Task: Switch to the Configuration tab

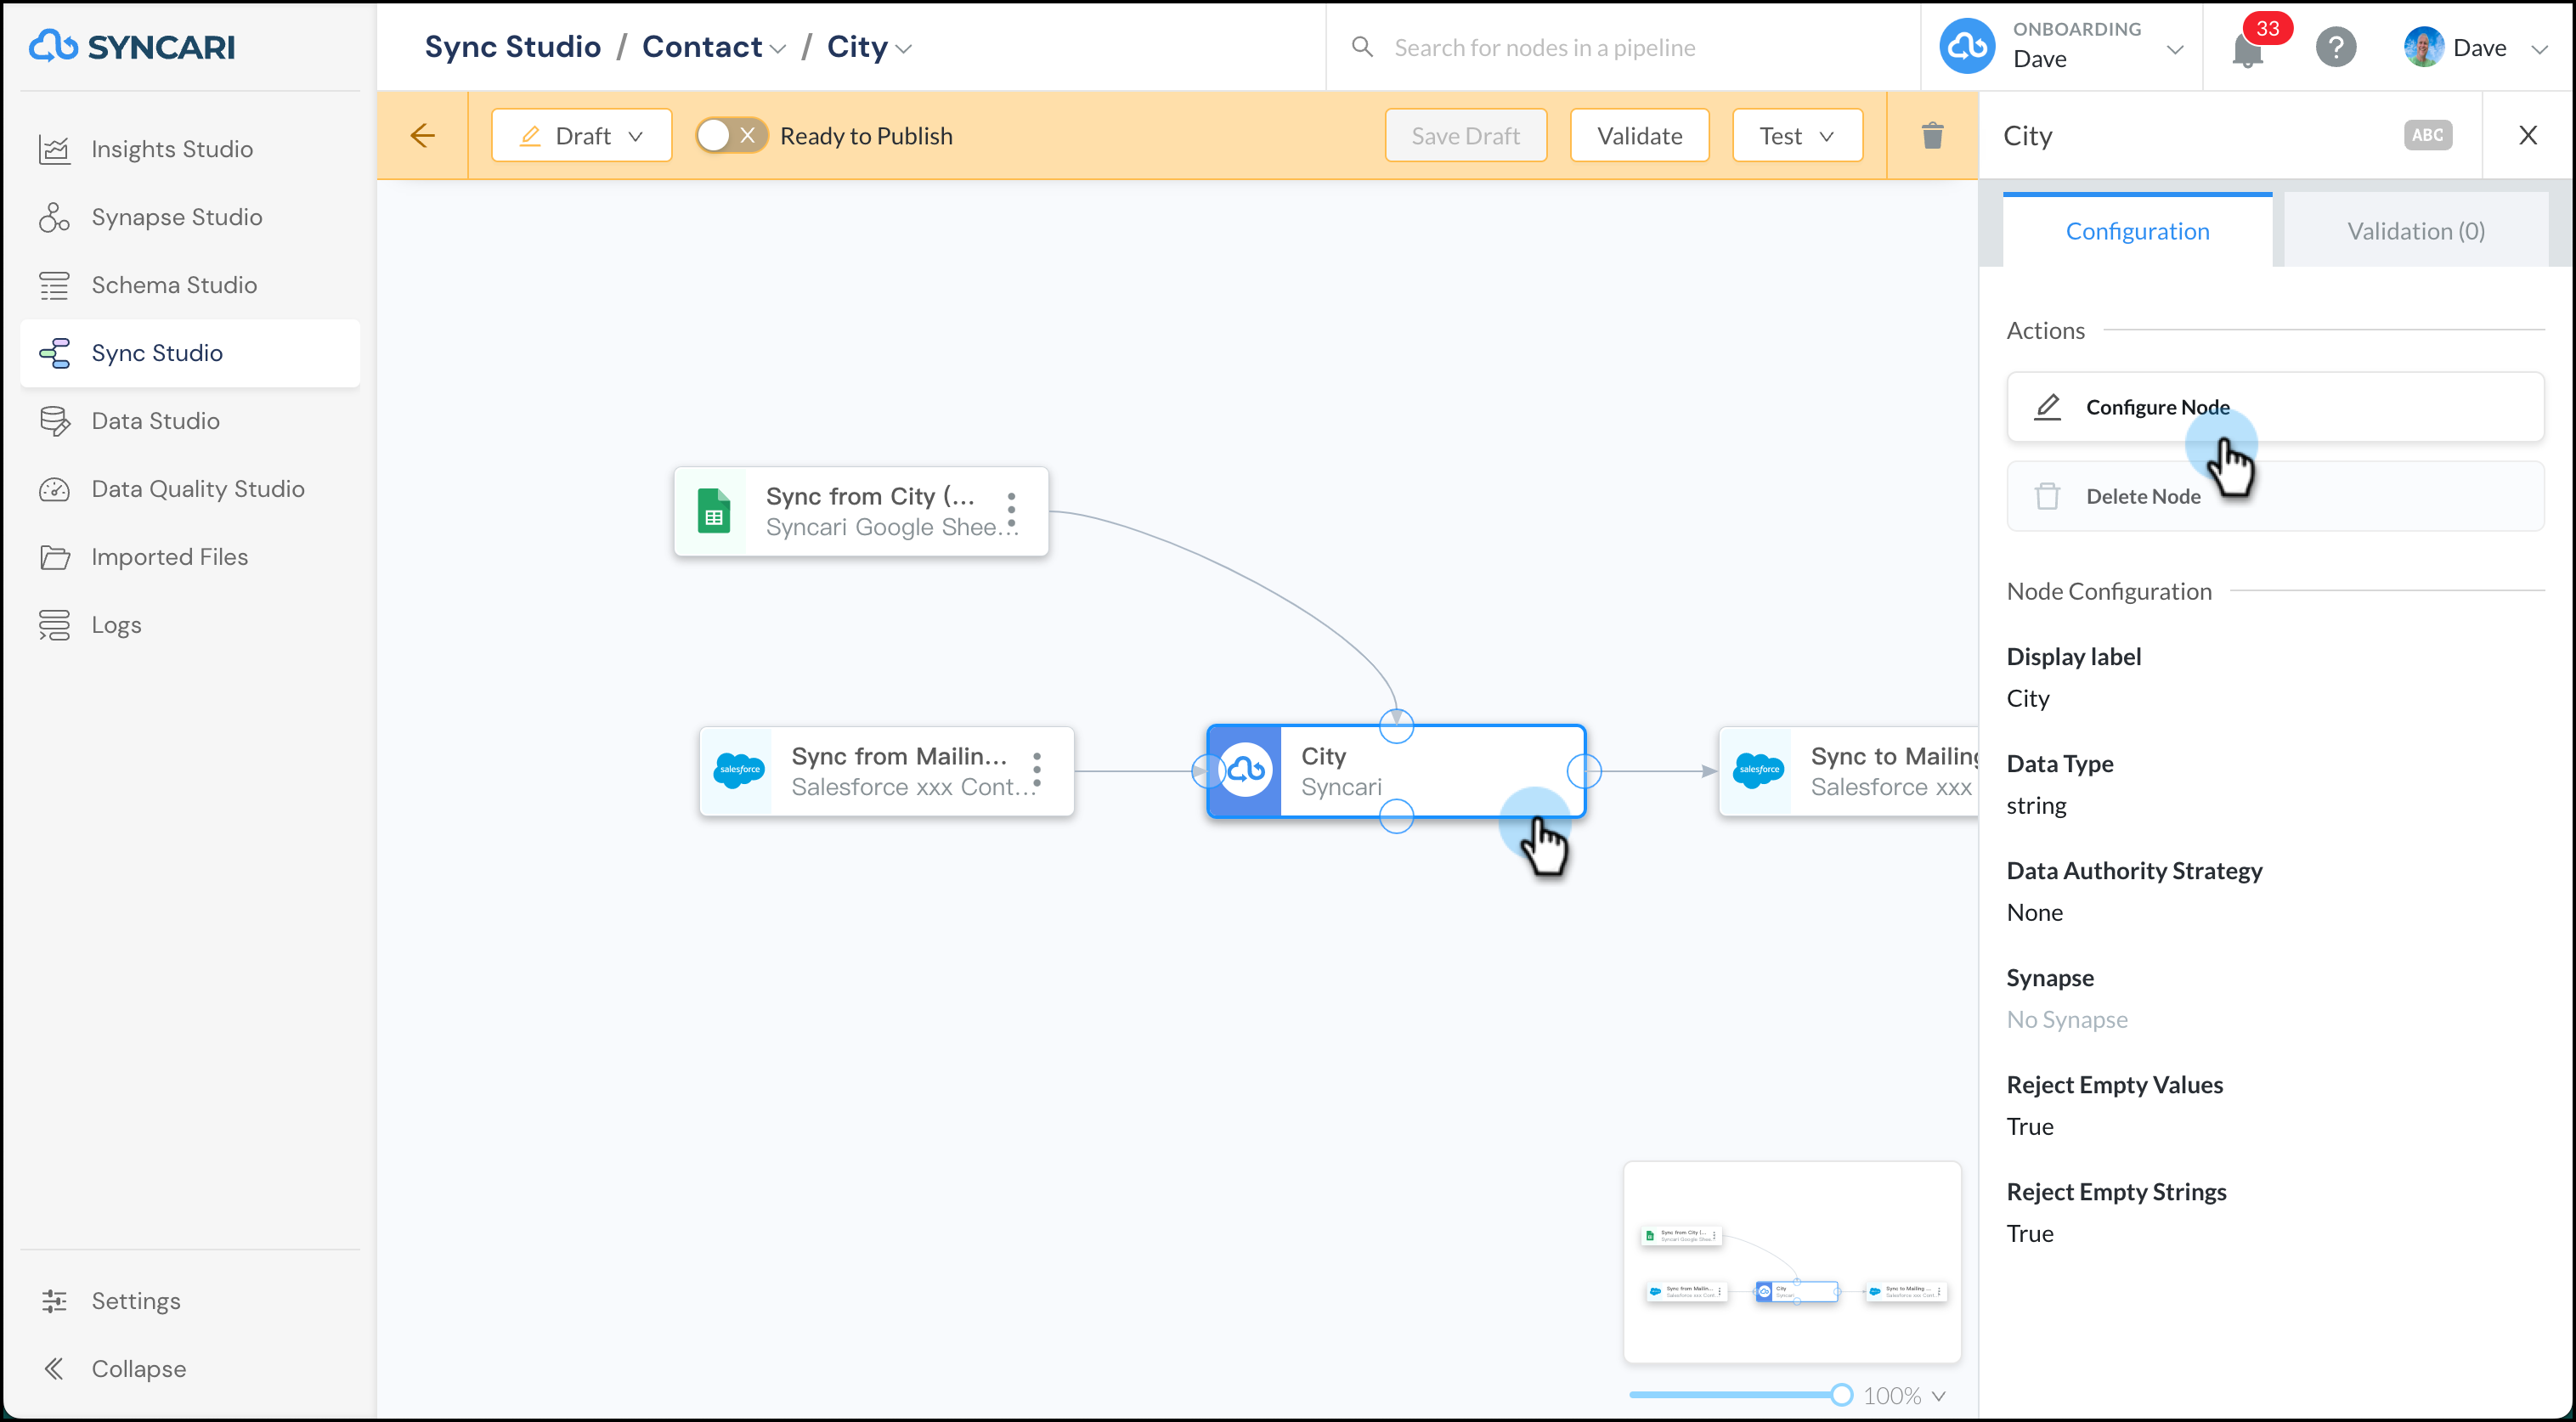Action: [x=2137, y=231]
